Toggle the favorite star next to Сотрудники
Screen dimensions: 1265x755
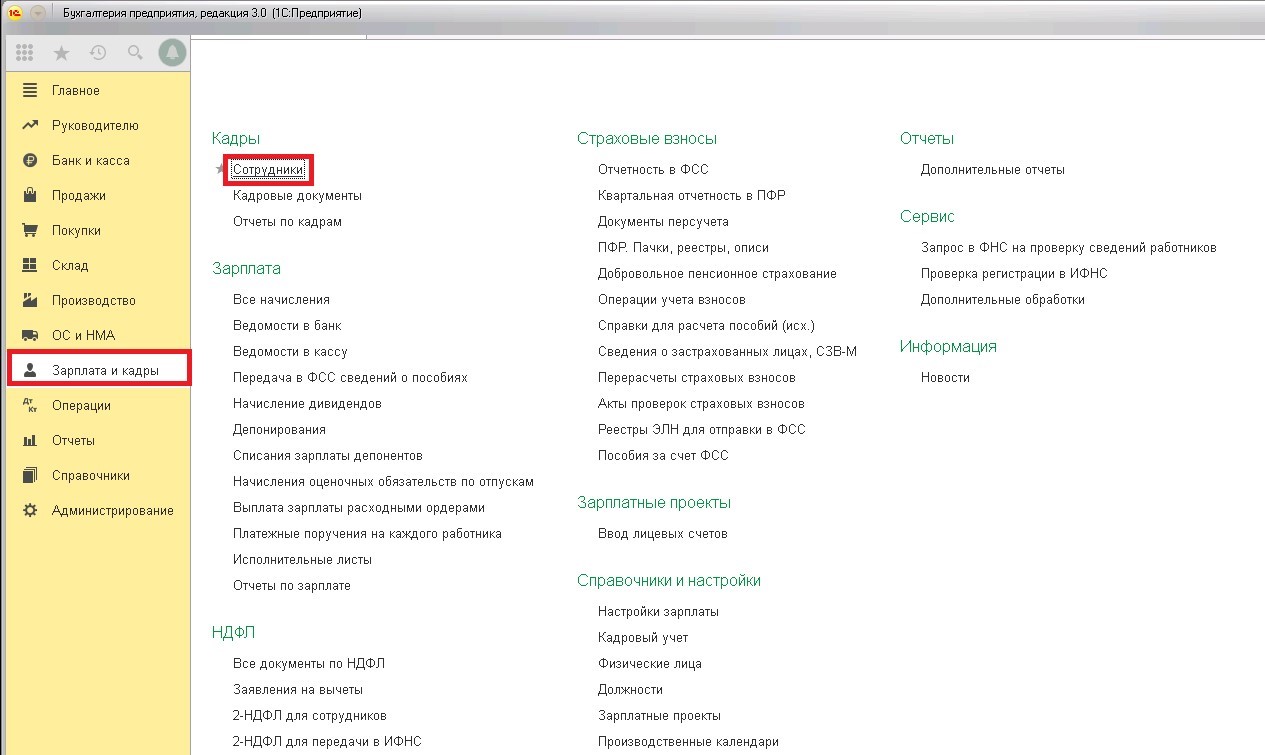coord(222,170)
